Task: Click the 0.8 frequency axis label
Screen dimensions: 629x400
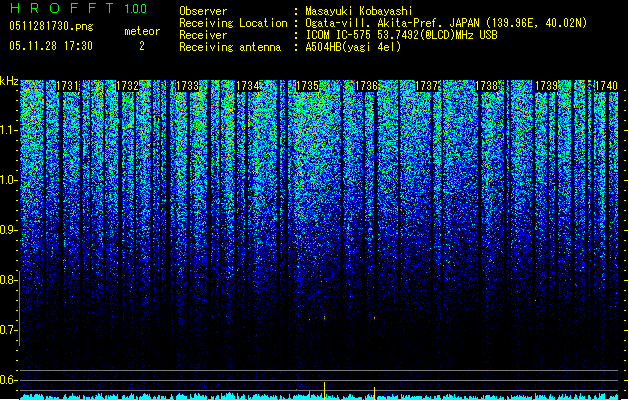Action: (x=8, y=280)
